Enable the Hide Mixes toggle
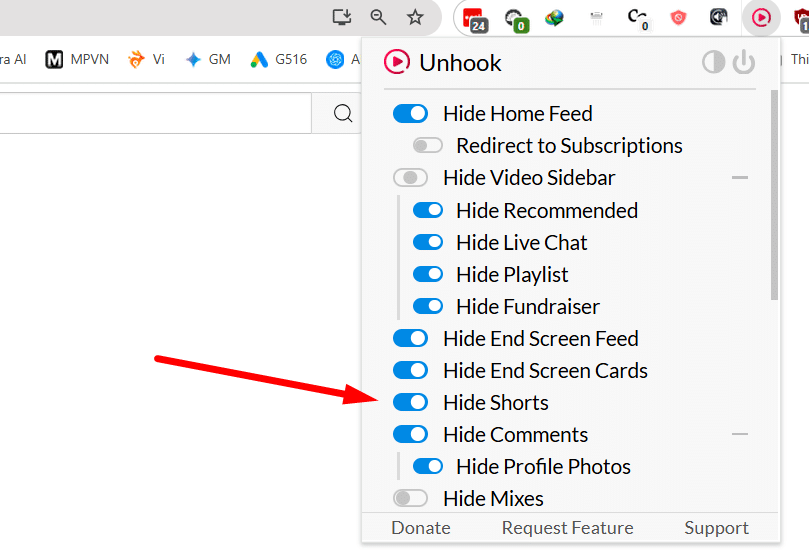This screenshot has height=552, width=809. [x=410, y=498]
